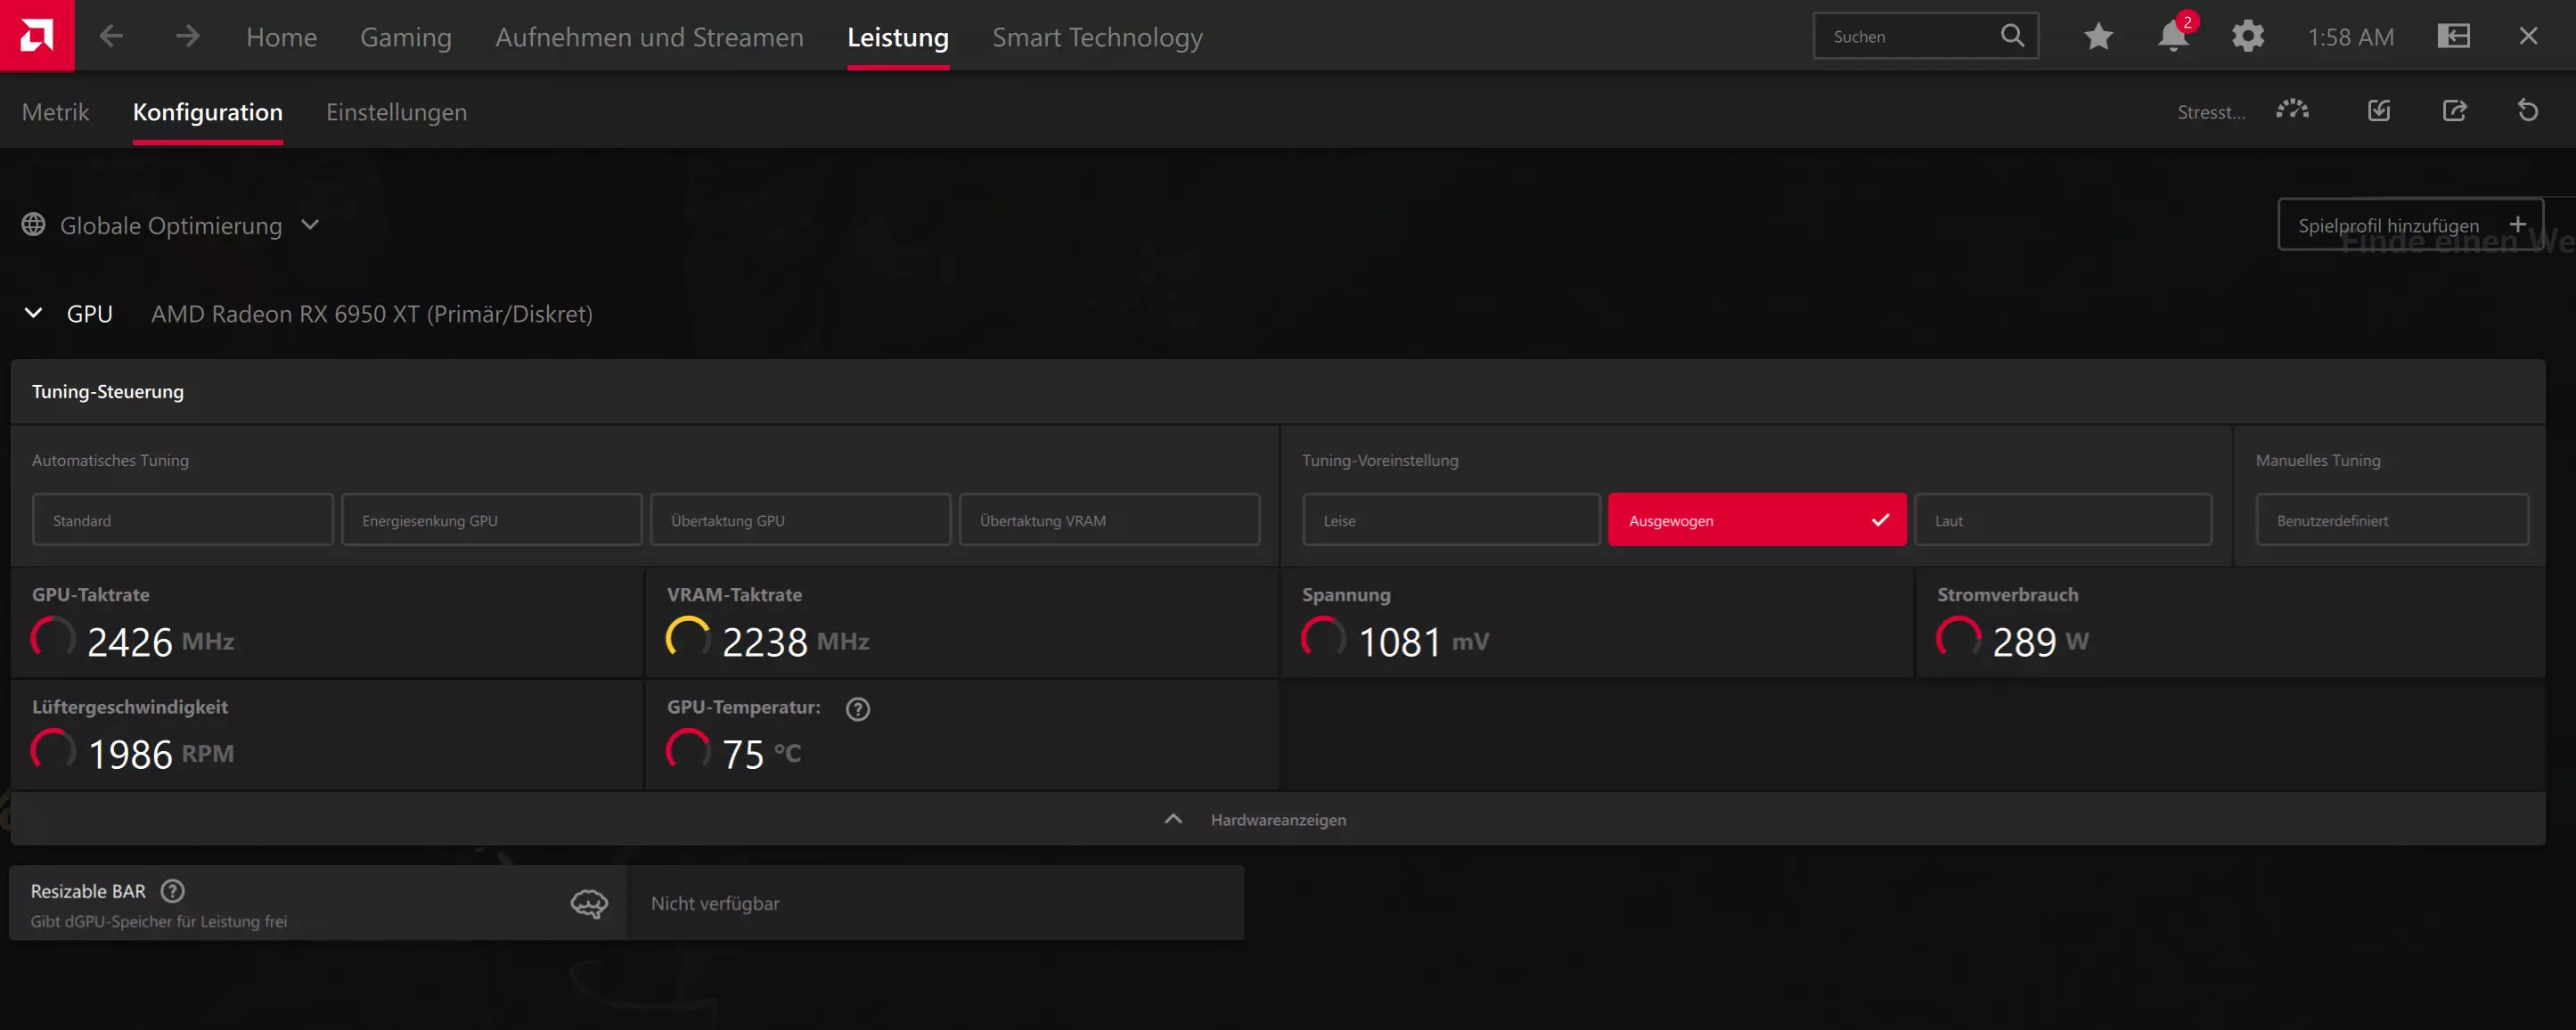Start the stress test gauge icon
2576x1030 pixels.
[2292, 110]
